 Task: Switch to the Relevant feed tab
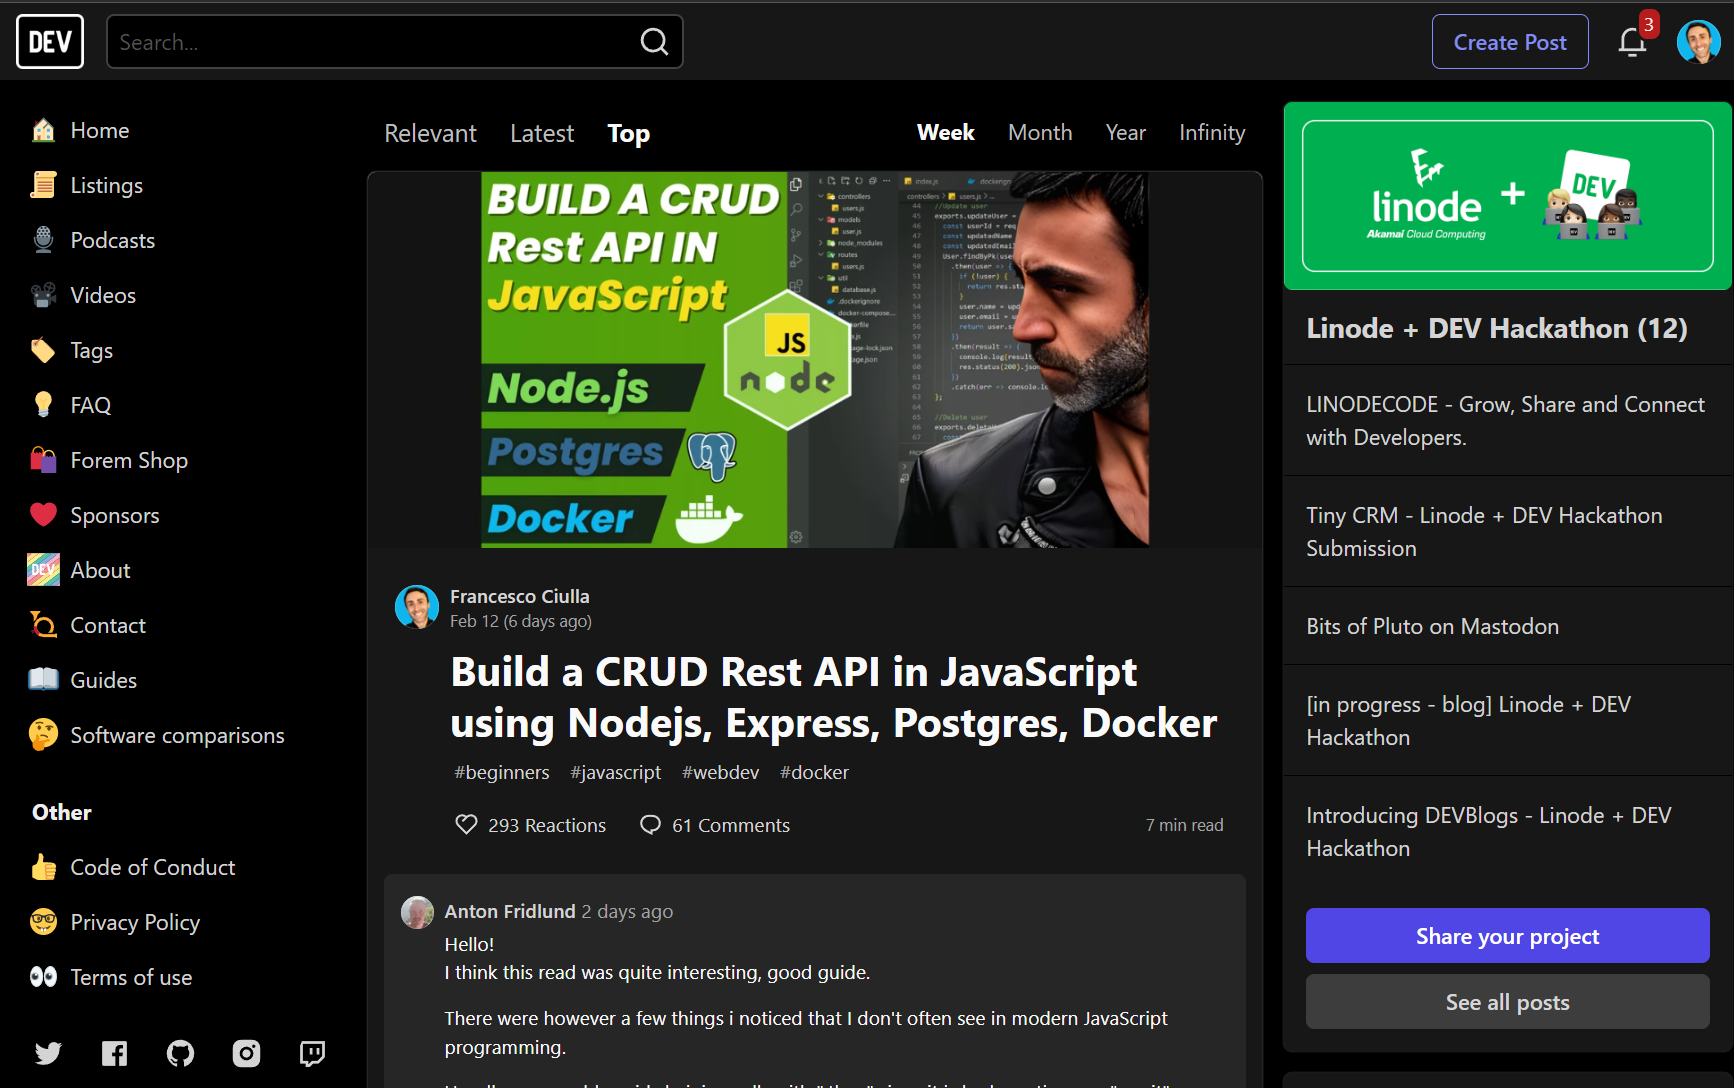(430, 133)
